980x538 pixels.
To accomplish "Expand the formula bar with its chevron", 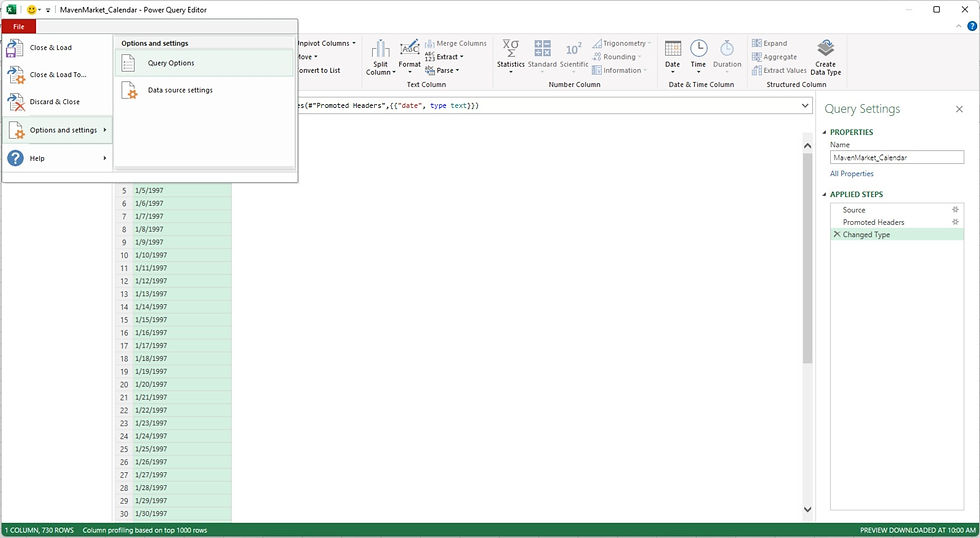I will point(805,106).
